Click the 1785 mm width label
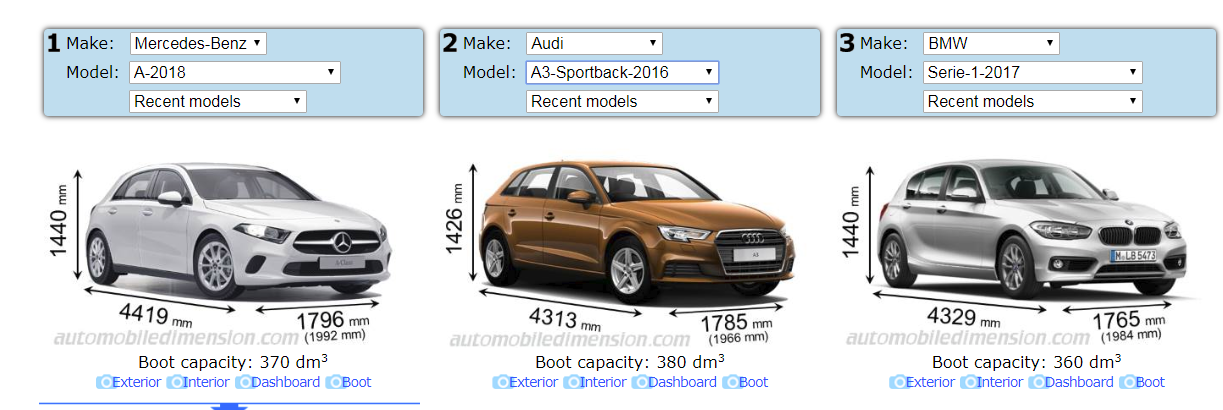Image resolution: width=1223 pixels, height=410 pixels. pos(735,322)
